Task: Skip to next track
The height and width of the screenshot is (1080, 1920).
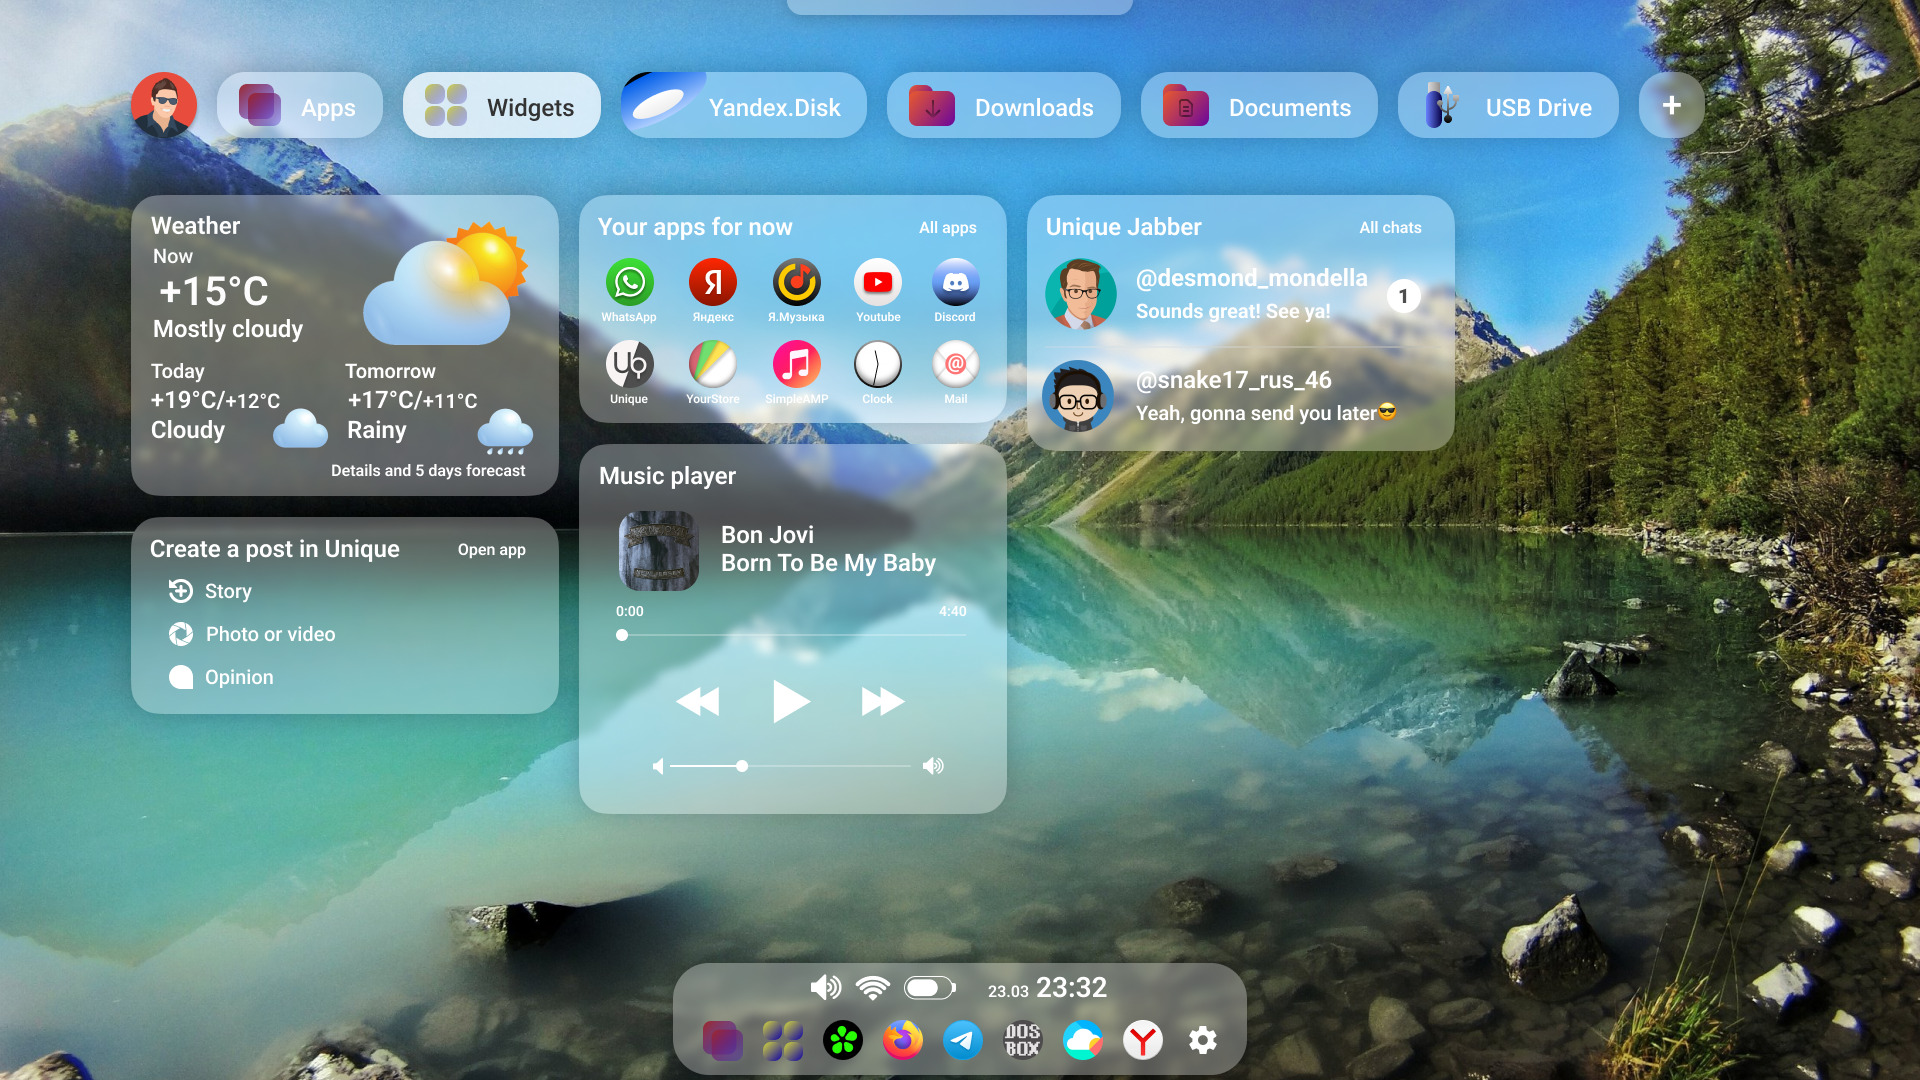Action: tap(882, 702)
